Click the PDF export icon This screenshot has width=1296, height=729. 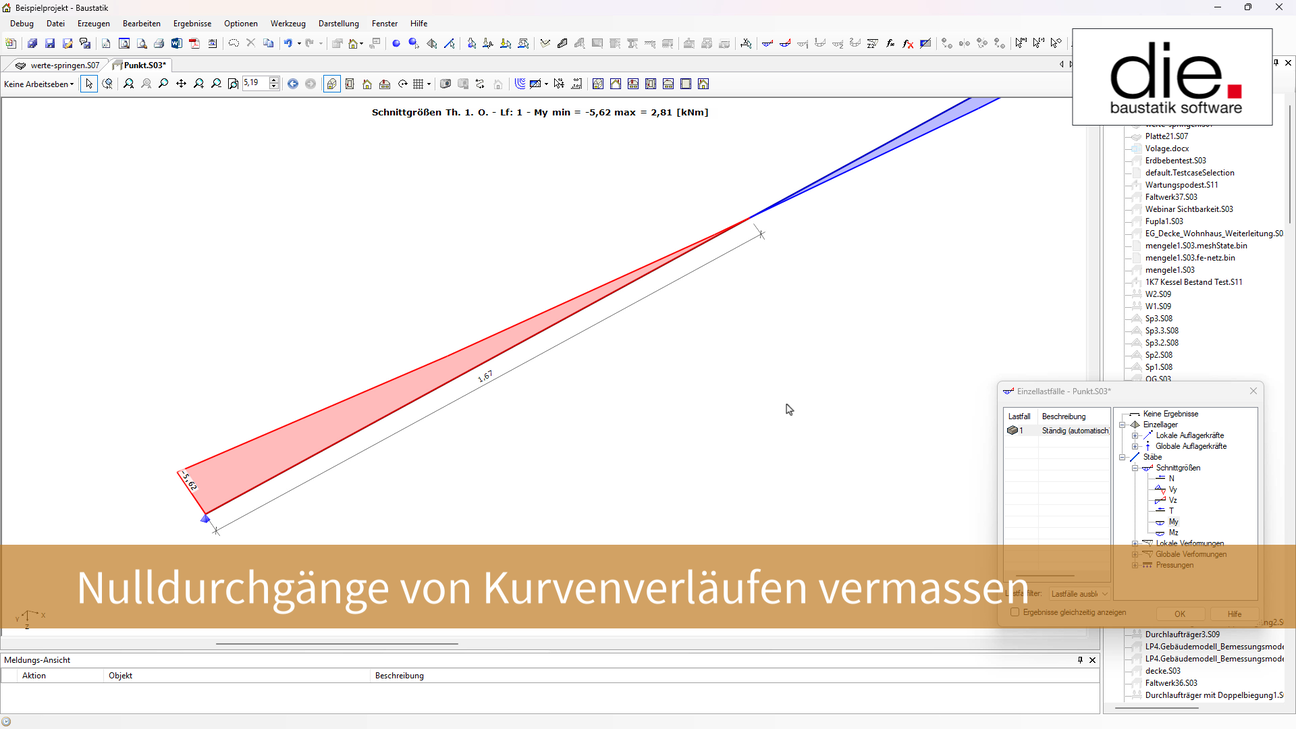194,44
